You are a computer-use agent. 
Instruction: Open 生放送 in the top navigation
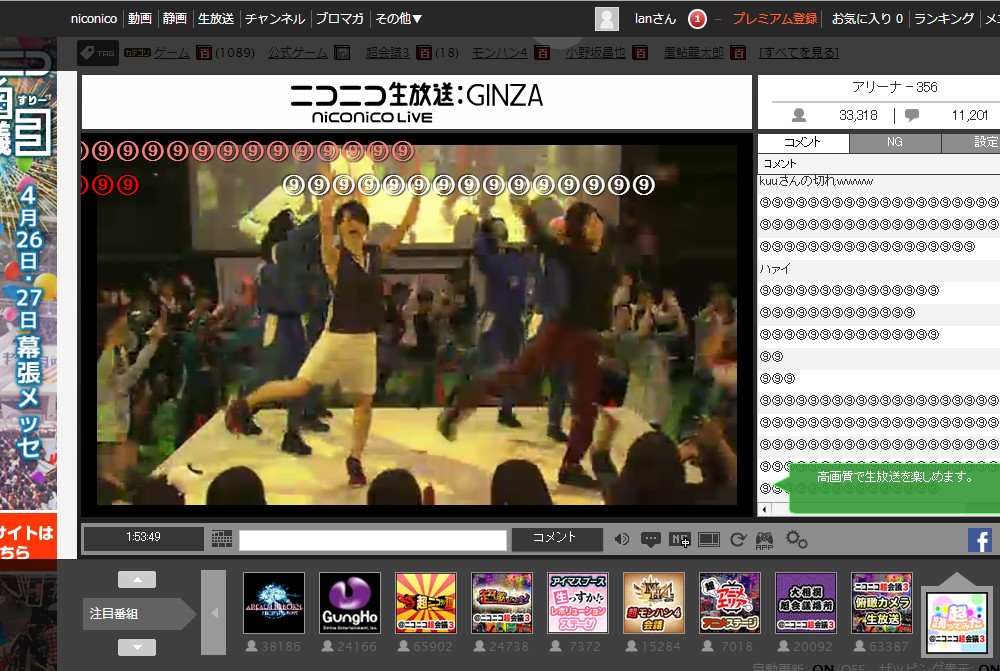click(x=216, y=18)
